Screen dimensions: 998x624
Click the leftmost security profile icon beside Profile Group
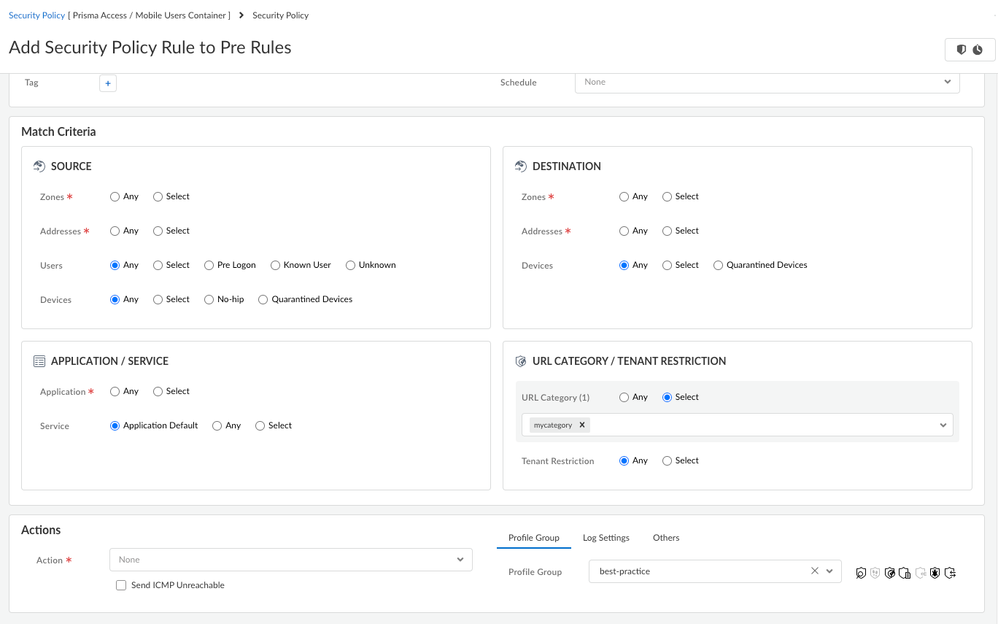[860, 573]
